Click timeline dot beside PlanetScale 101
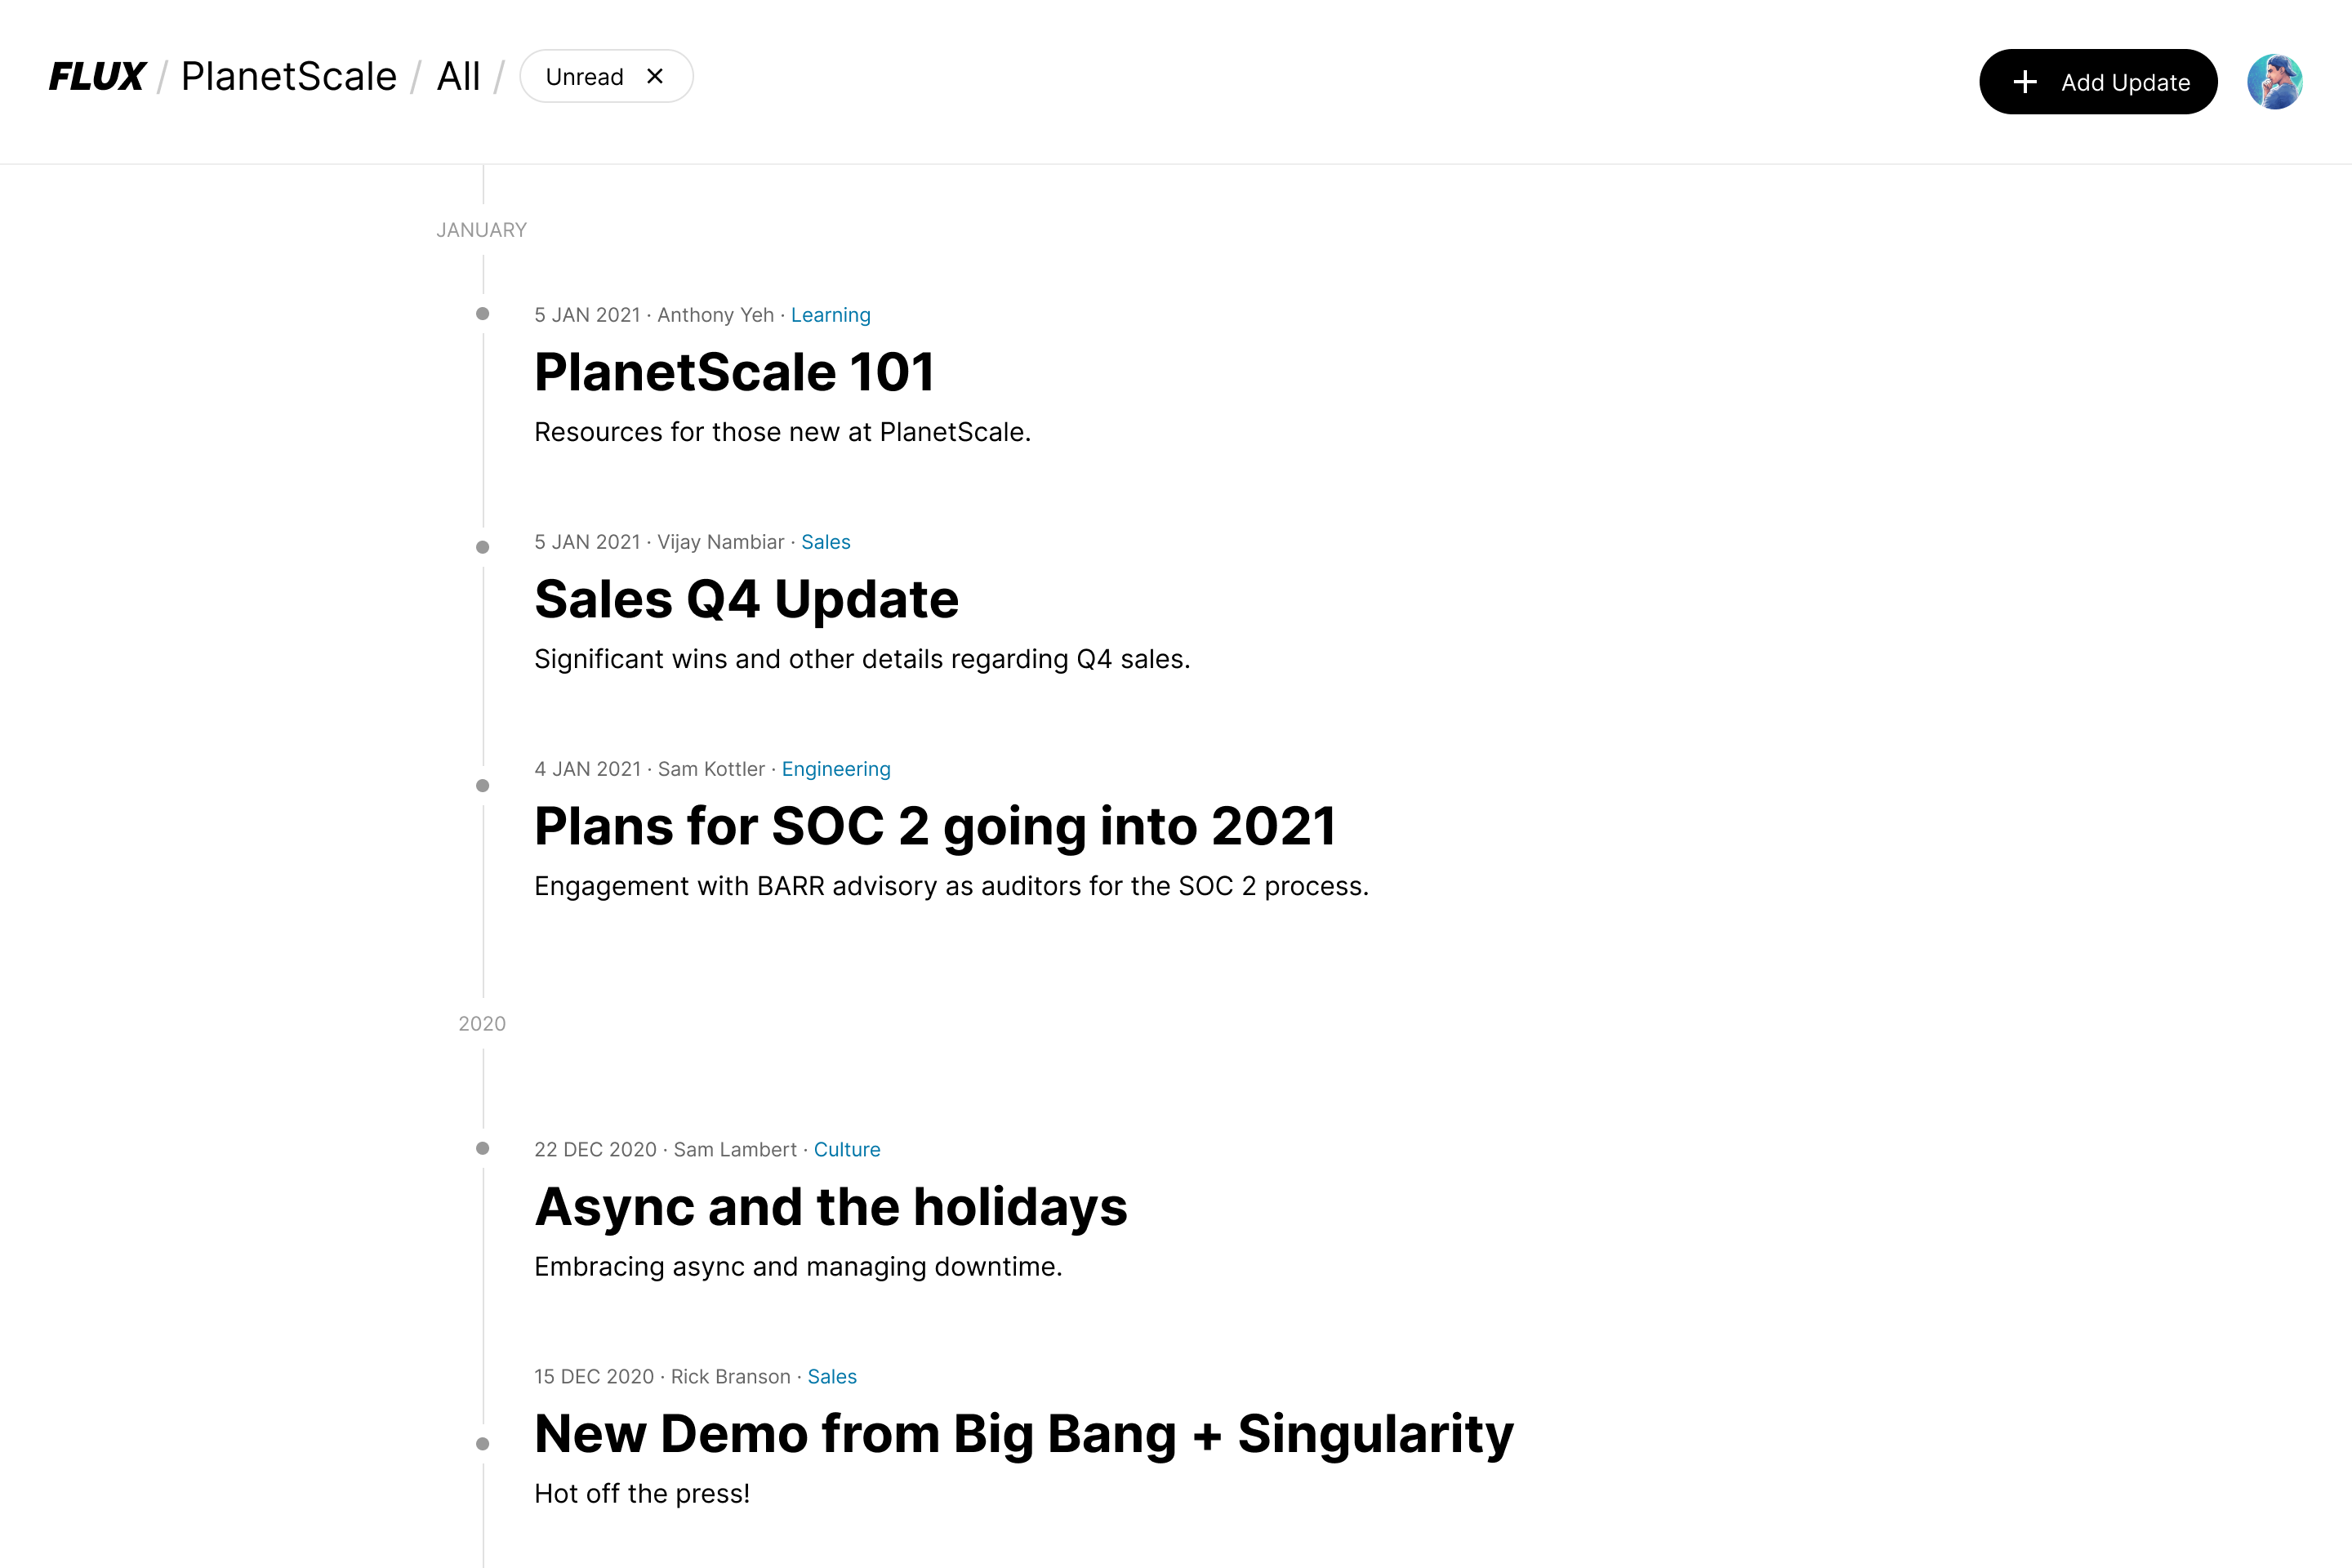 [483, 314]
